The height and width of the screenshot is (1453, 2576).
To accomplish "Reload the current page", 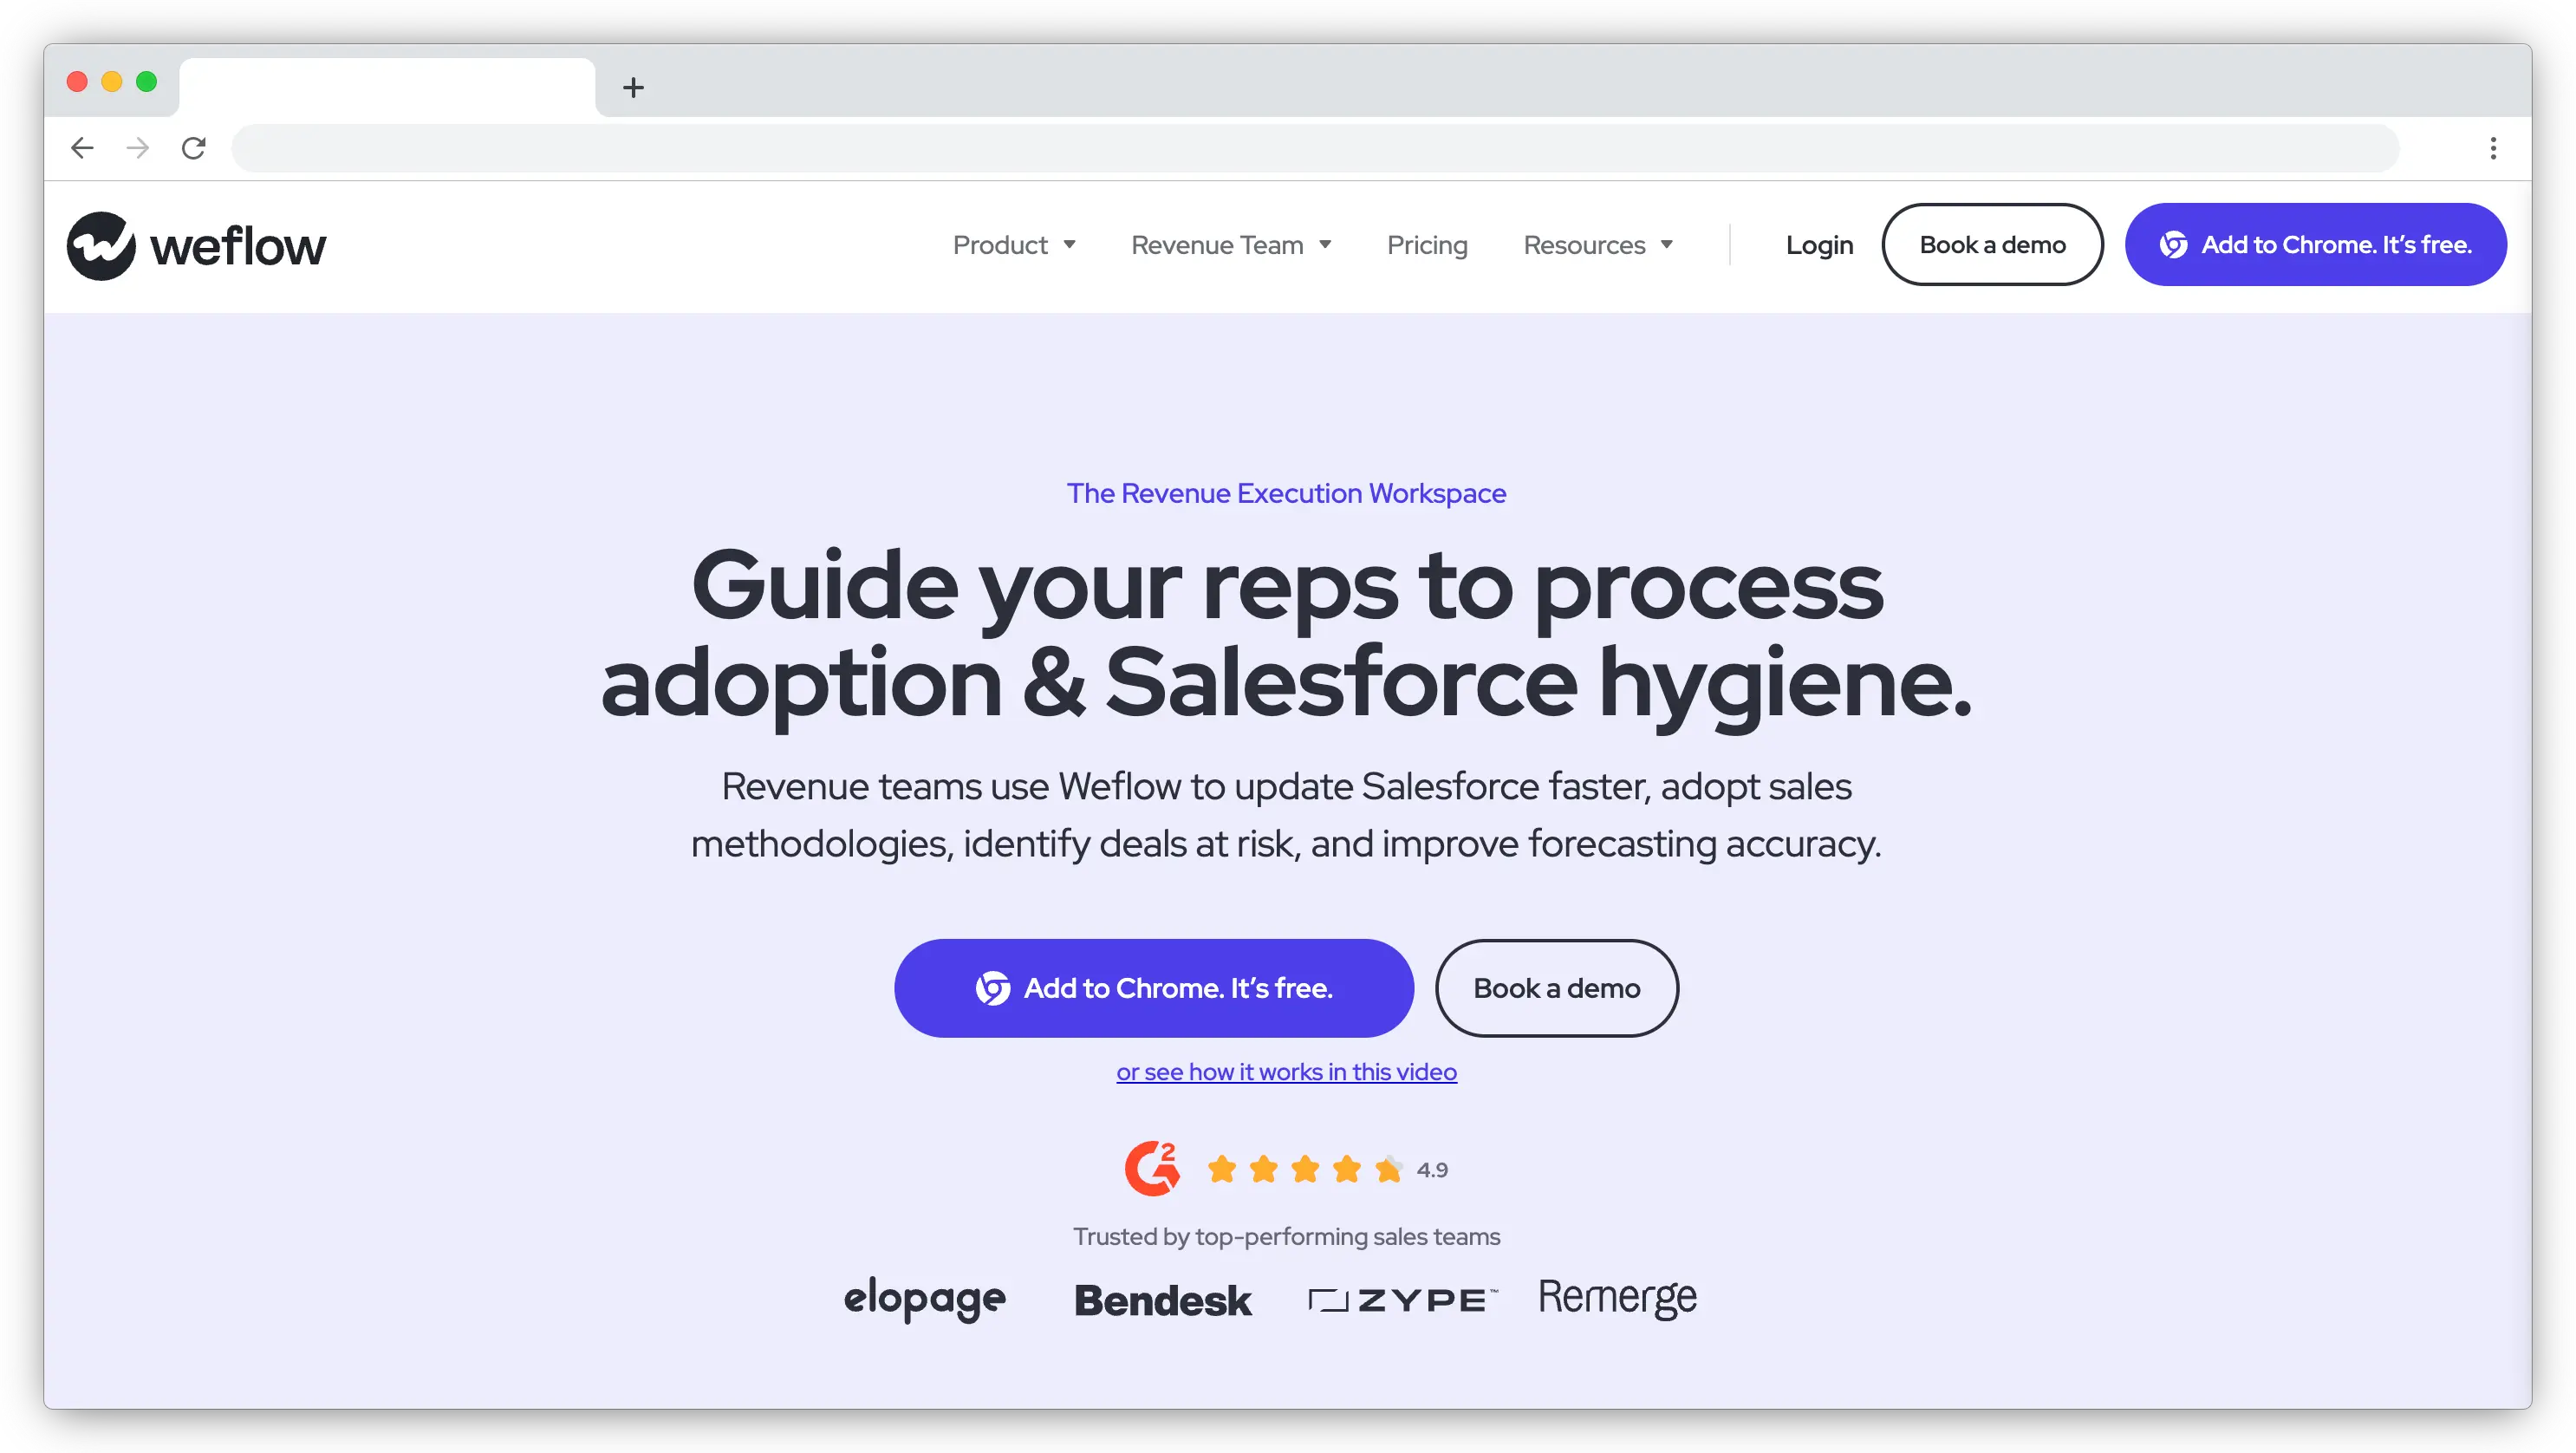I will 194,147.
